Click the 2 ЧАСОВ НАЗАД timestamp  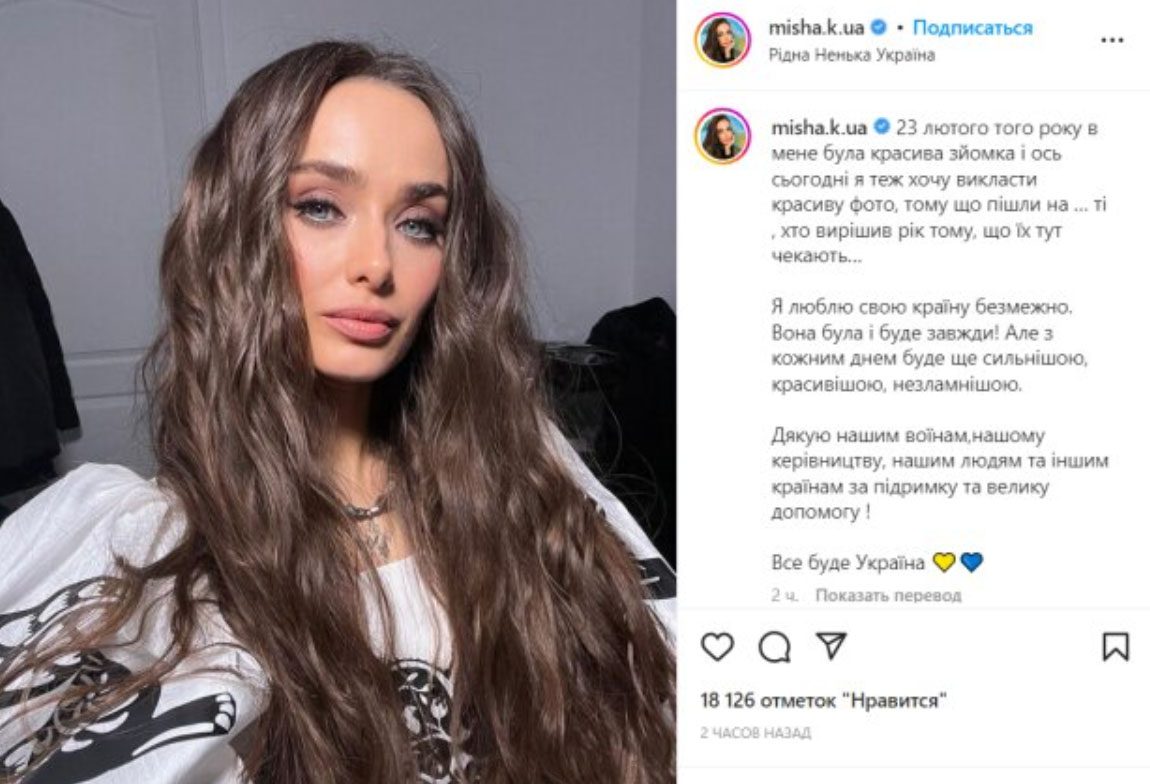pos(755,732)
